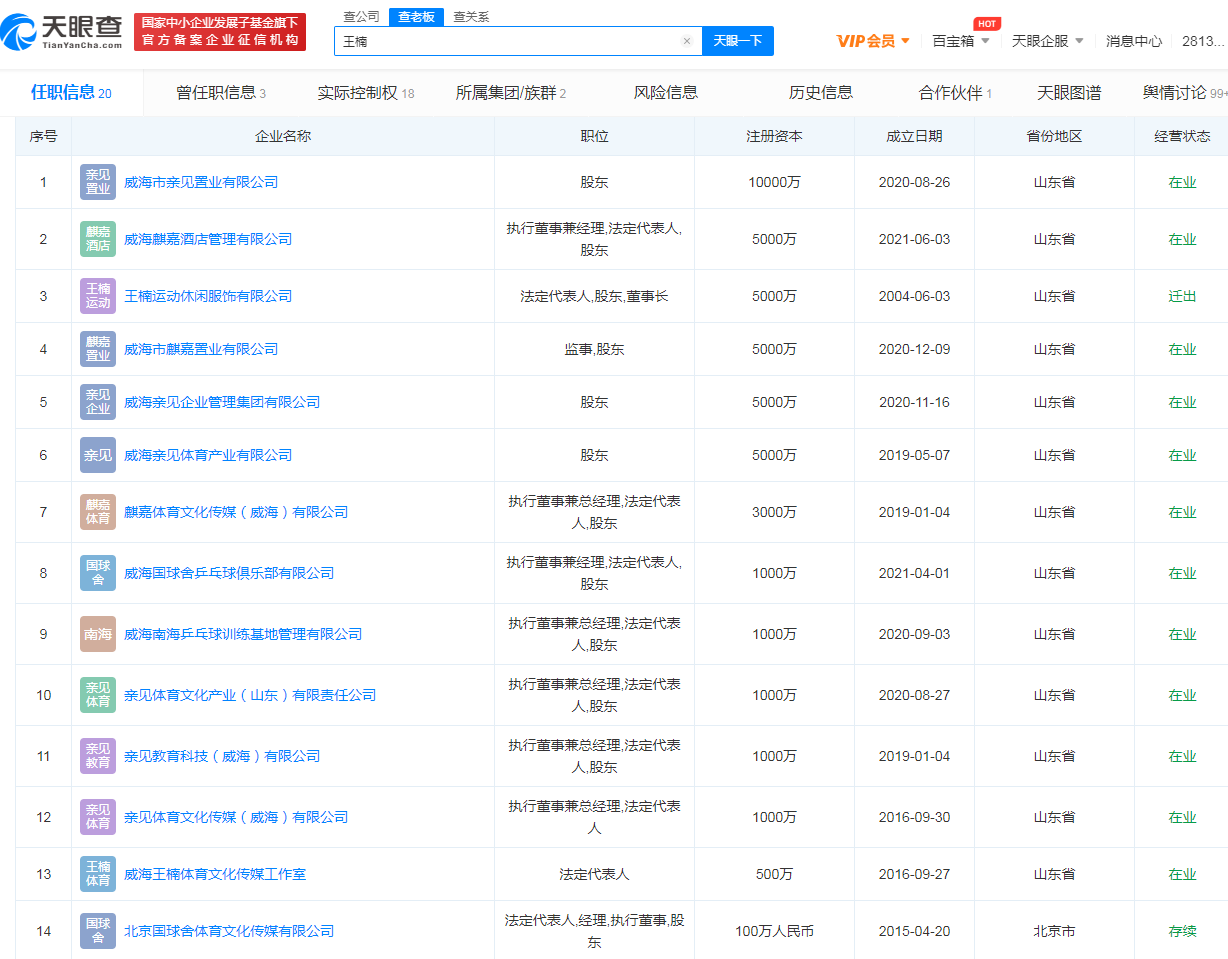
Task: Open the 风险信息 tab
Action: pyautogui.click(x=666, y=93)
